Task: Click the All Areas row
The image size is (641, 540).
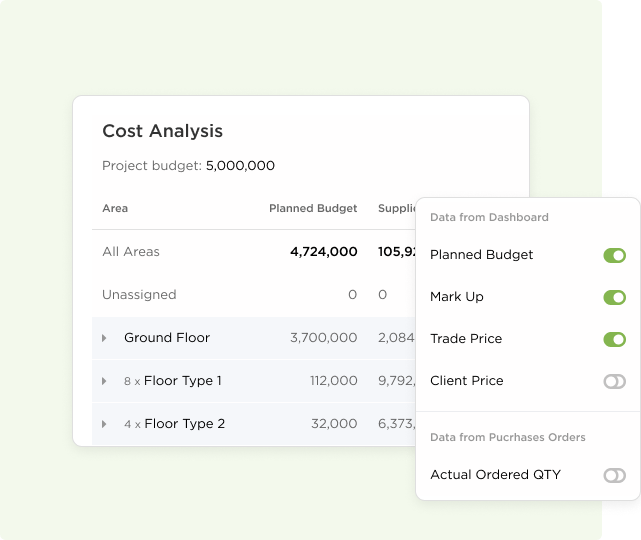Action: point(253,252)
